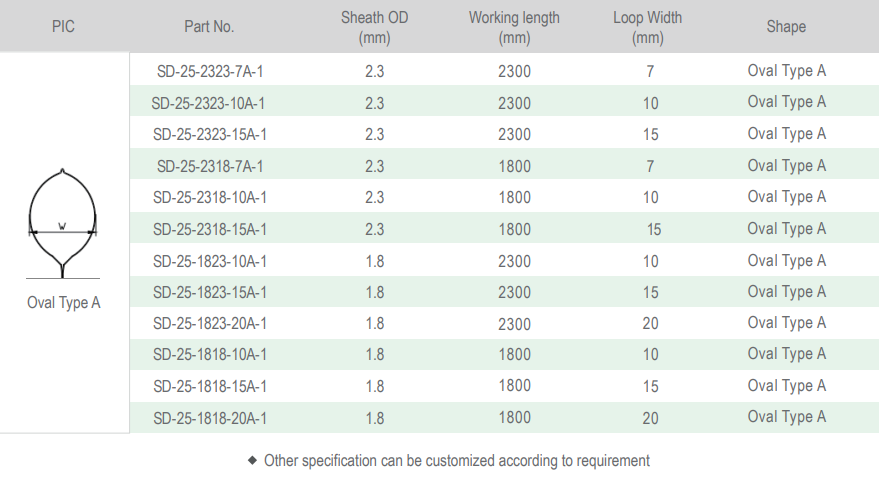Choose part SD-25-2318-15A-1
The image size is (879, 488).
(x=210, y=229)
